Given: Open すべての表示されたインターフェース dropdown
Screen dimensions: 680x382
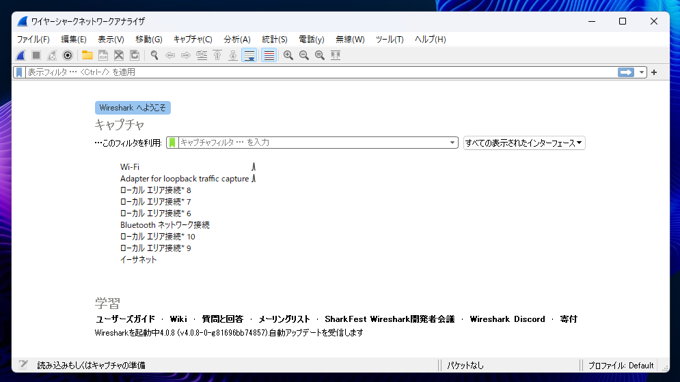Looking at the screenshot, I should tap(524, 143).
